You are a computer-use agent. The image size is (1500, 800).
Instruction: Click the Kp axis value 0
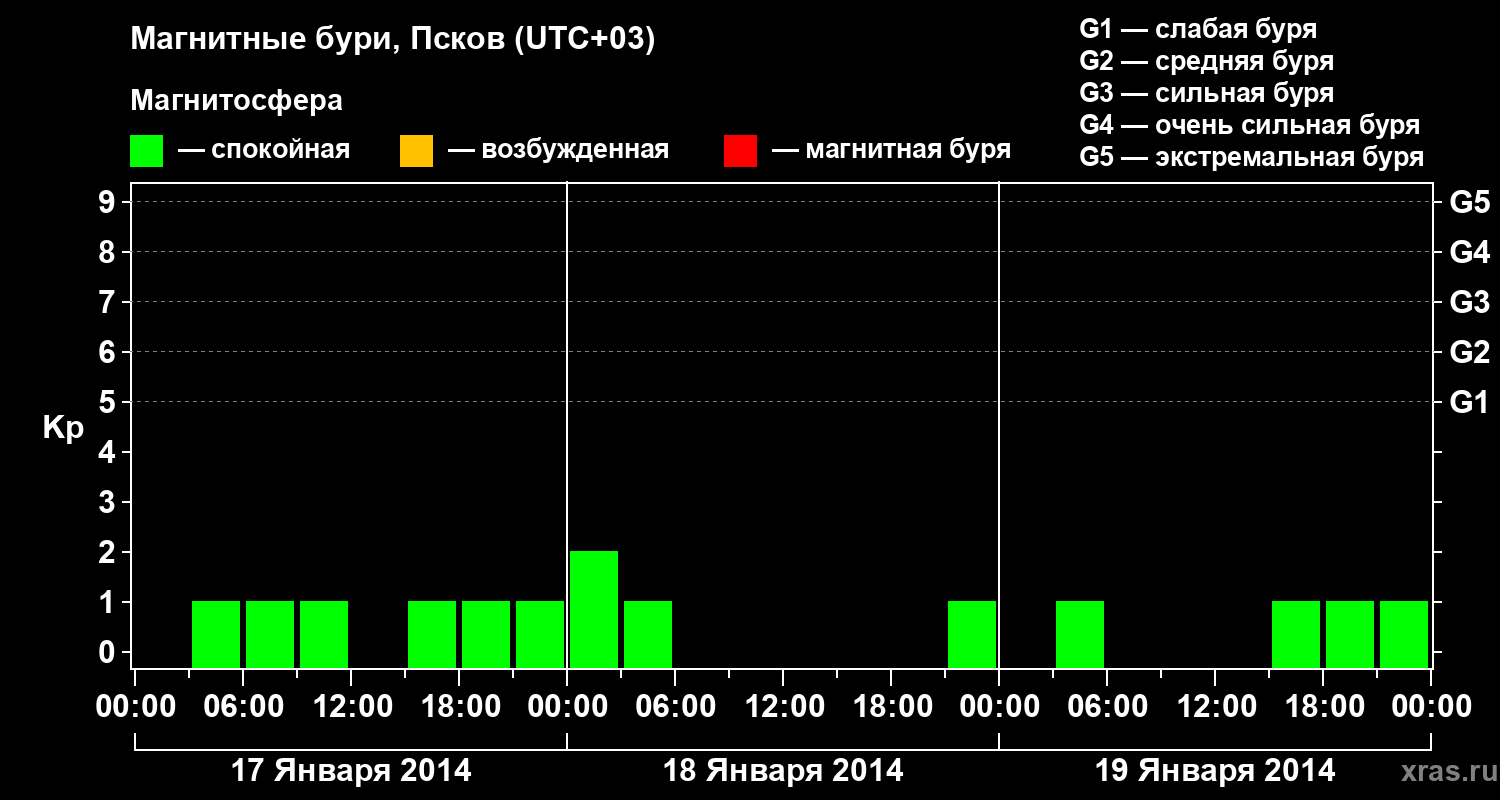tap(109, 652)
